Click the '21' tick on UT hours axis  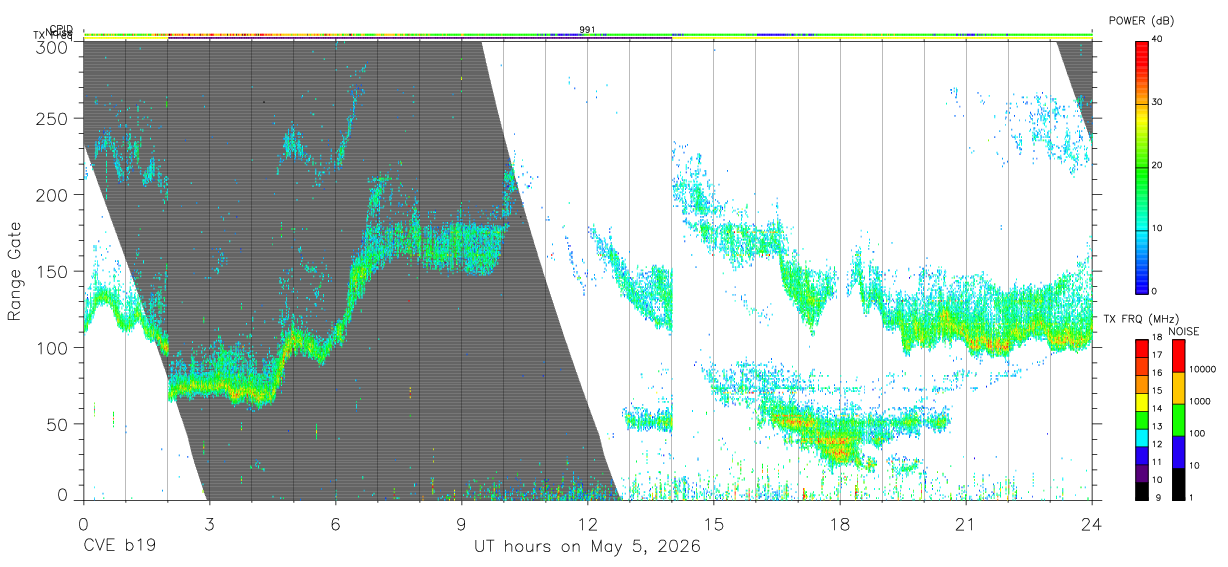pyautogui.click(x=966, y=523)
